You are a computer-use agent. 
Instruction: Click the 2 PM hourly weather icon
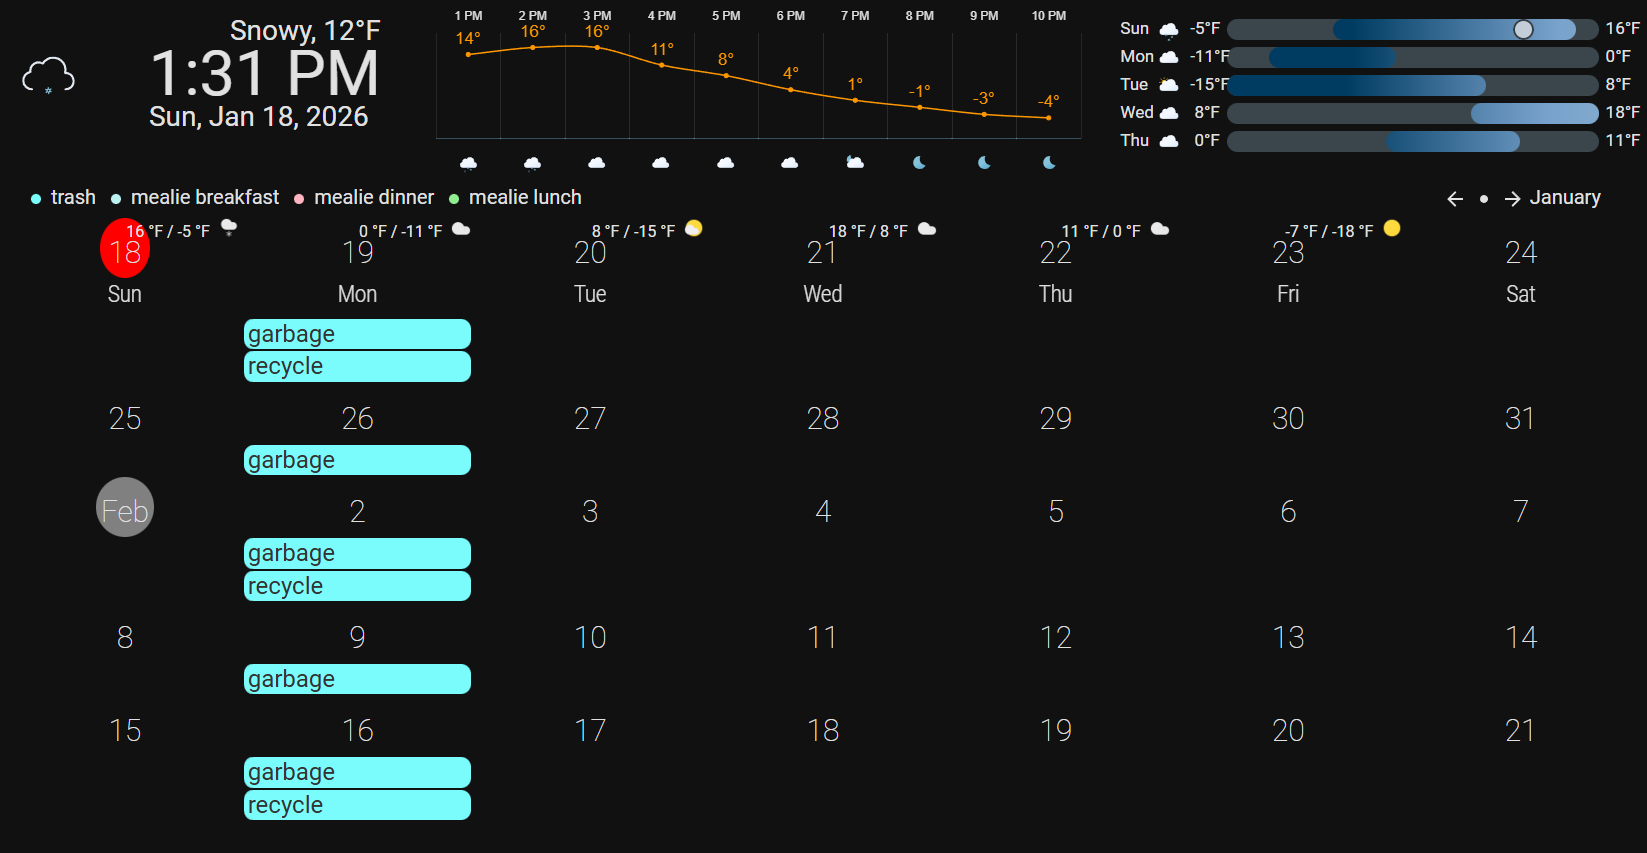(533, 163)
